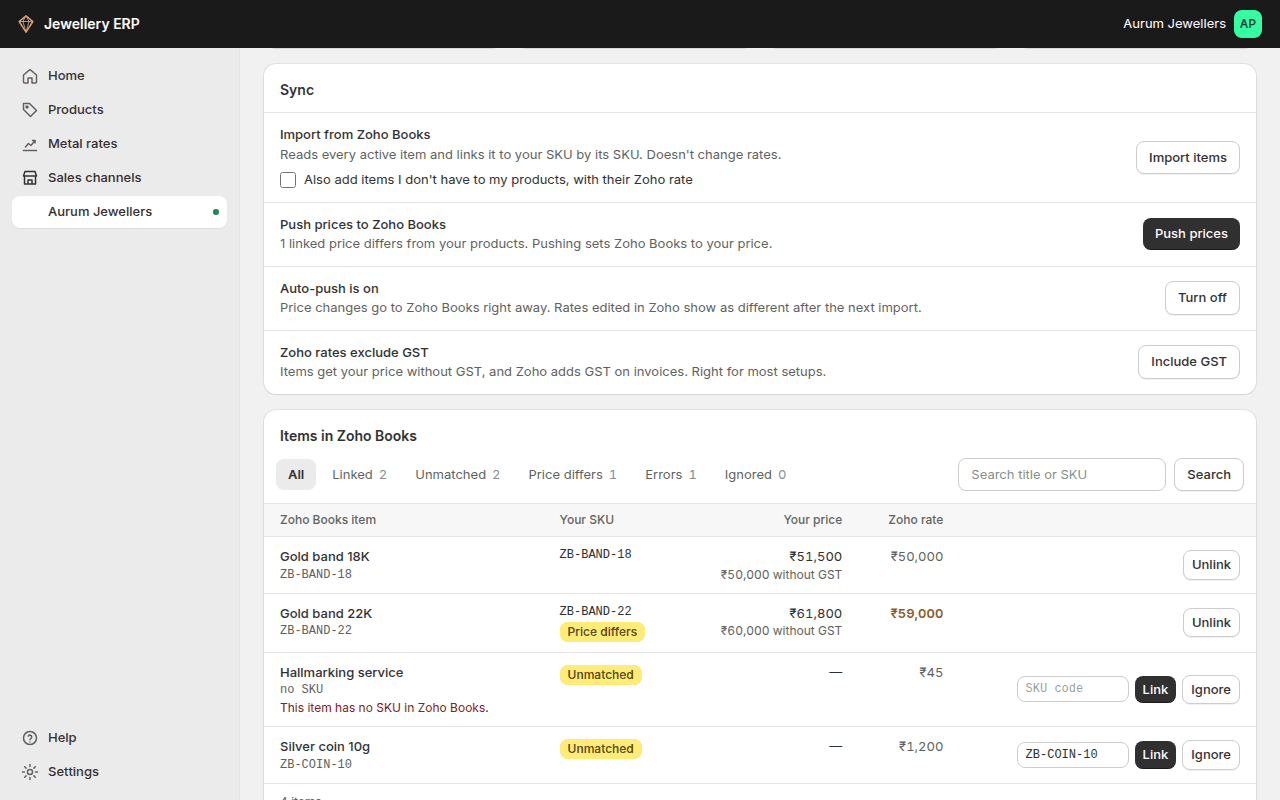Image resolution: width=1280 pixels, height=800 pixels.
Task: Switch to the Linked tab
Action: [359, 475]
